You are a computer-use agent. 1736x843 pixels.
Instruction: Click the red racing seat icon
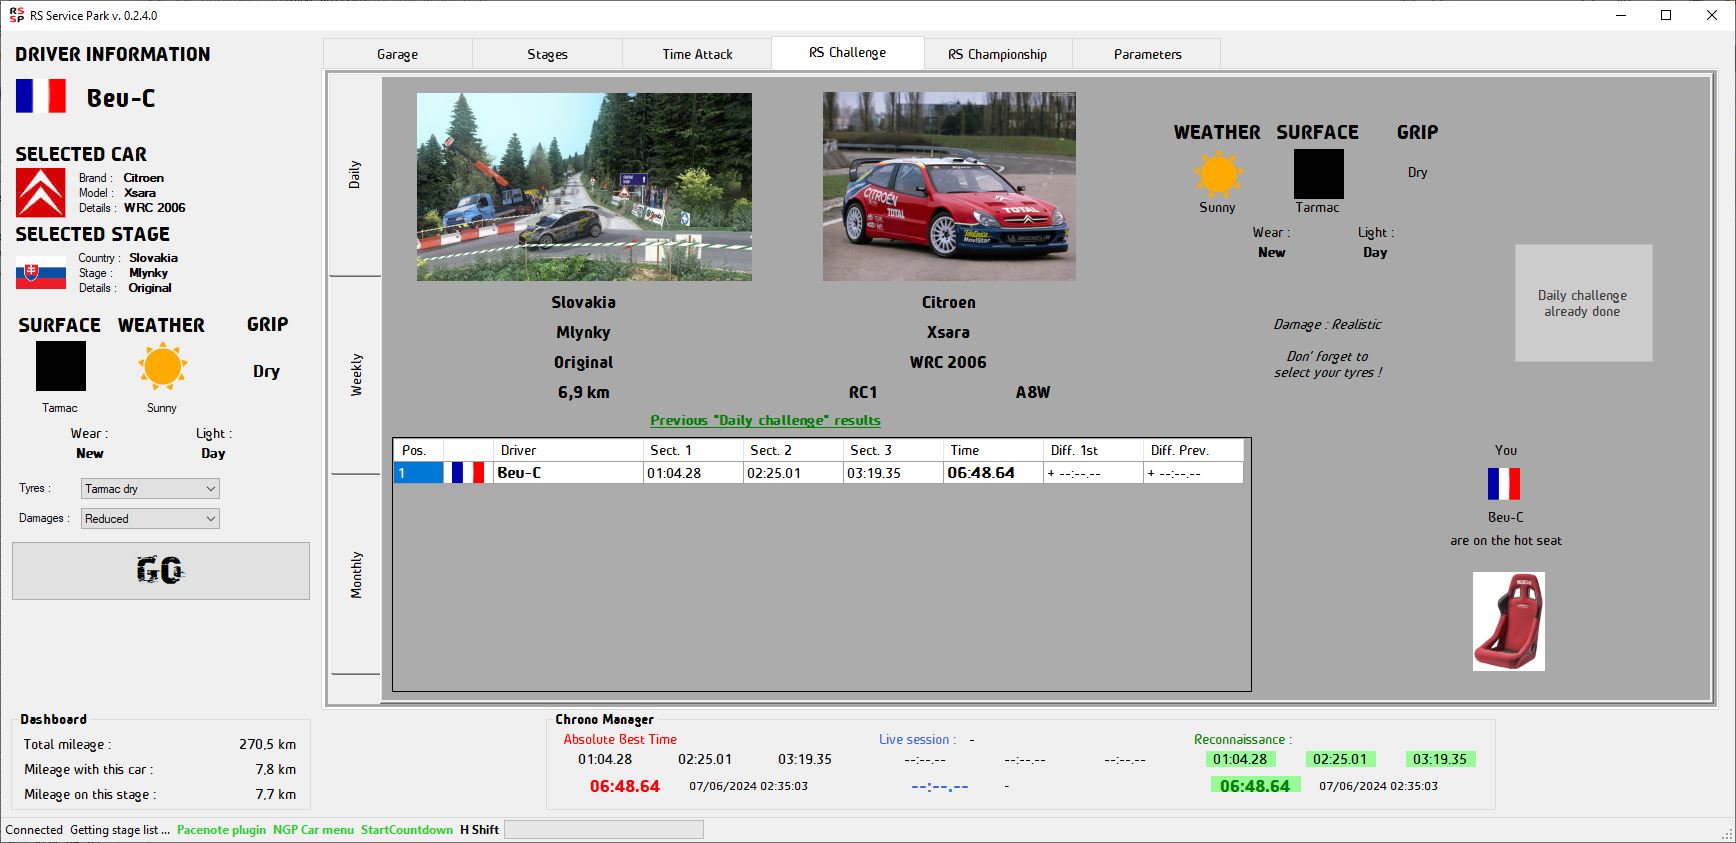(1509, 621)
